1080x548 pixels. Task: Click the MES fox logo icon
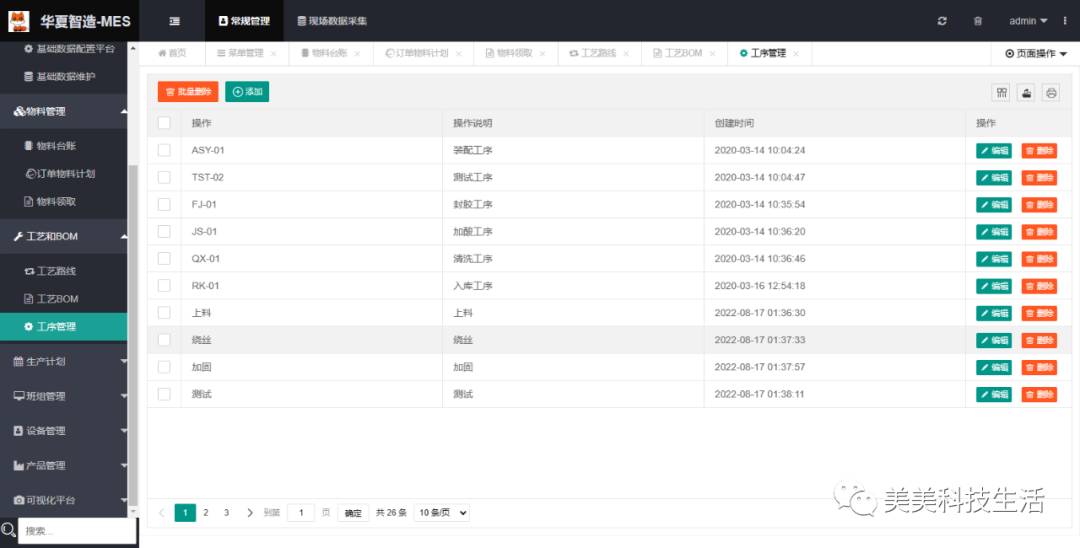19,21
